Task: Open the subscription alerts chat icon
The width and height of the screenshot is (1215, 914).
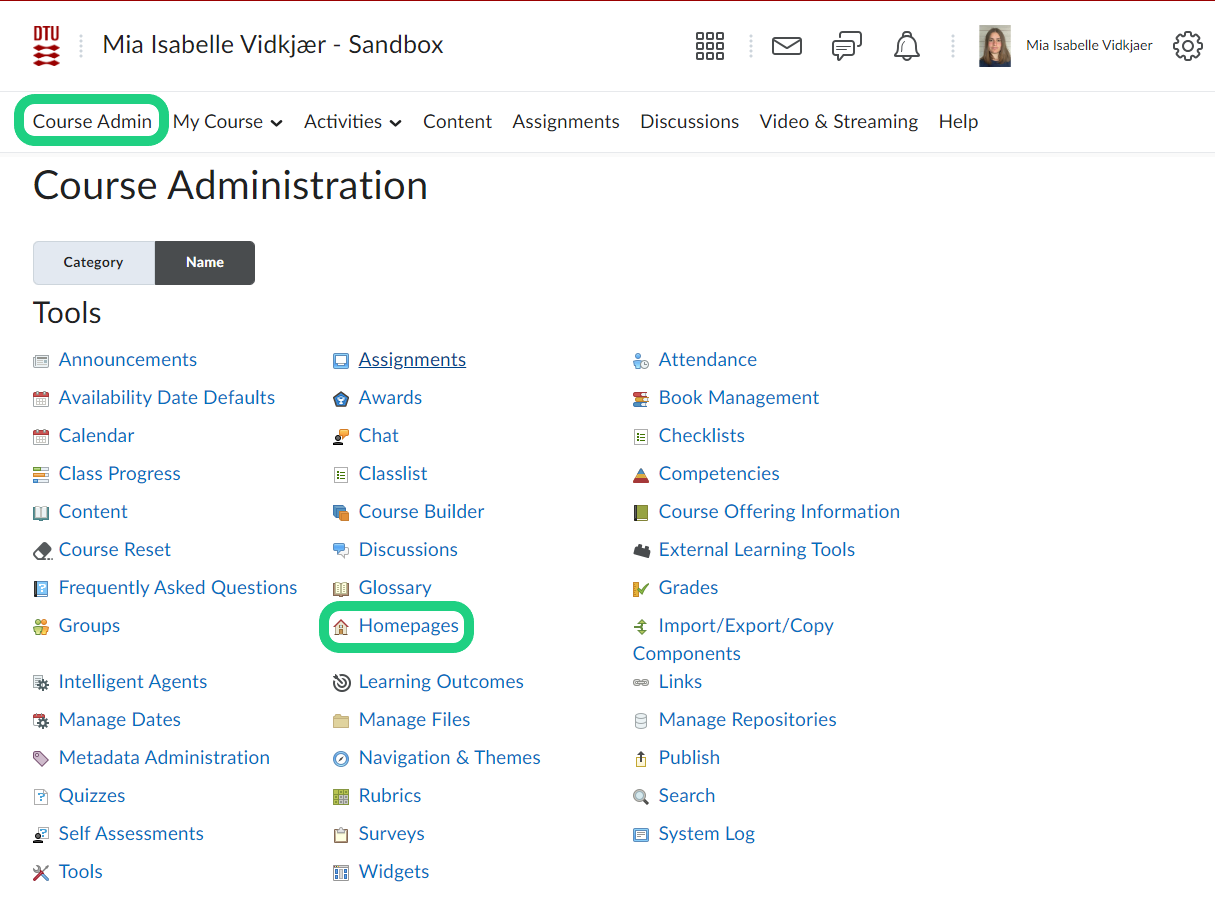Action: click(847, 46)
